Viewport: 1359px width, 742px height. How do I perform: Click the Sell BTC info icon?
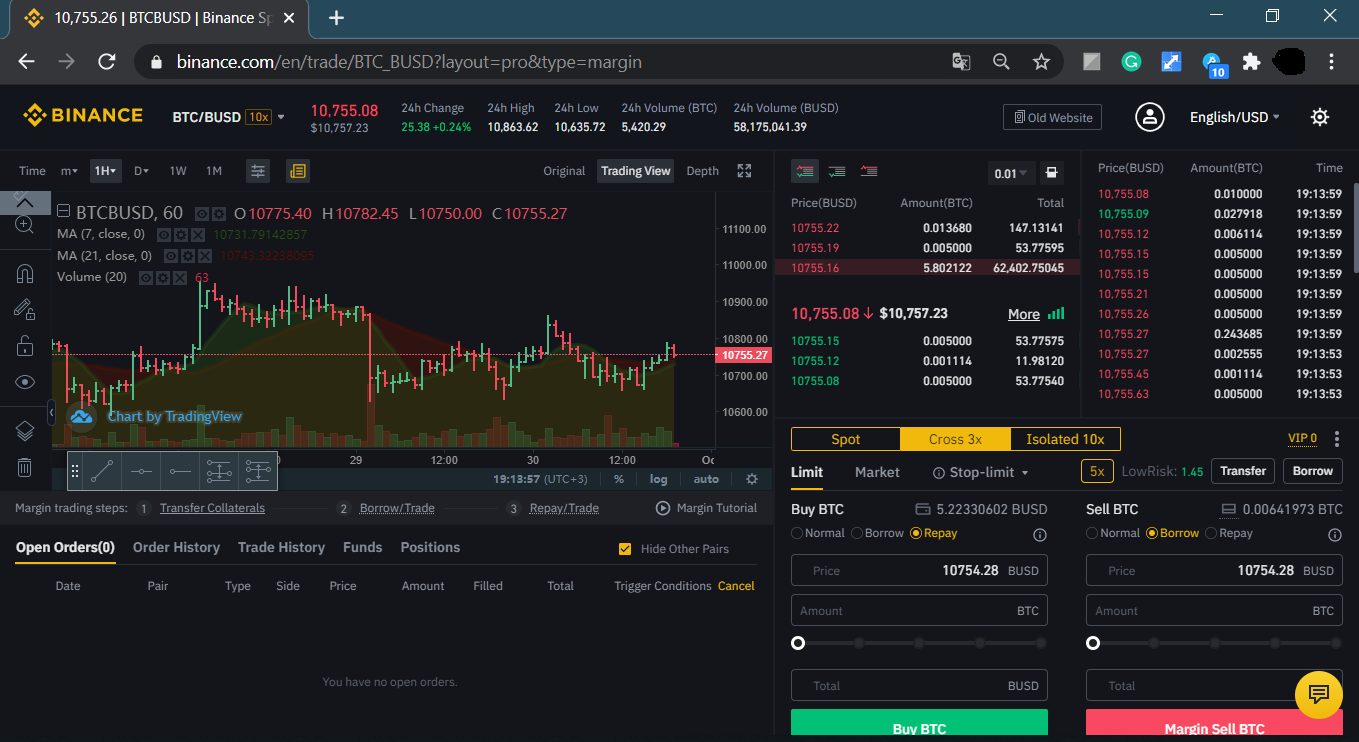pyautogui.click(x=1334, y=535)
